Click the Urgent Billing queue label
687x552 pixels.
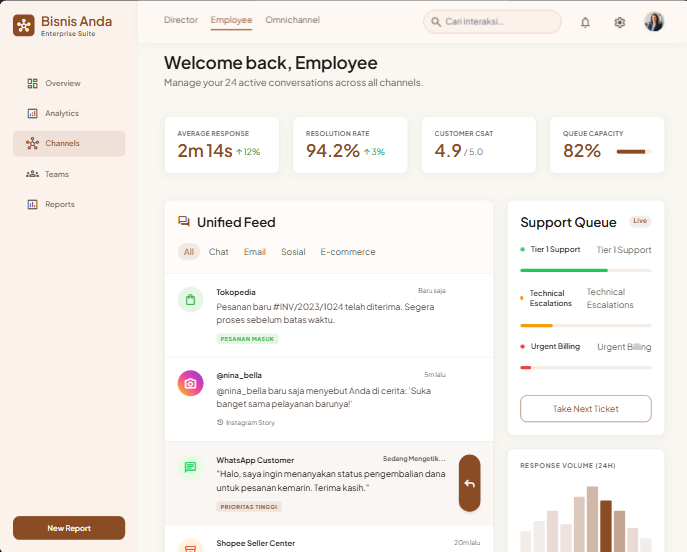point(555,347)
